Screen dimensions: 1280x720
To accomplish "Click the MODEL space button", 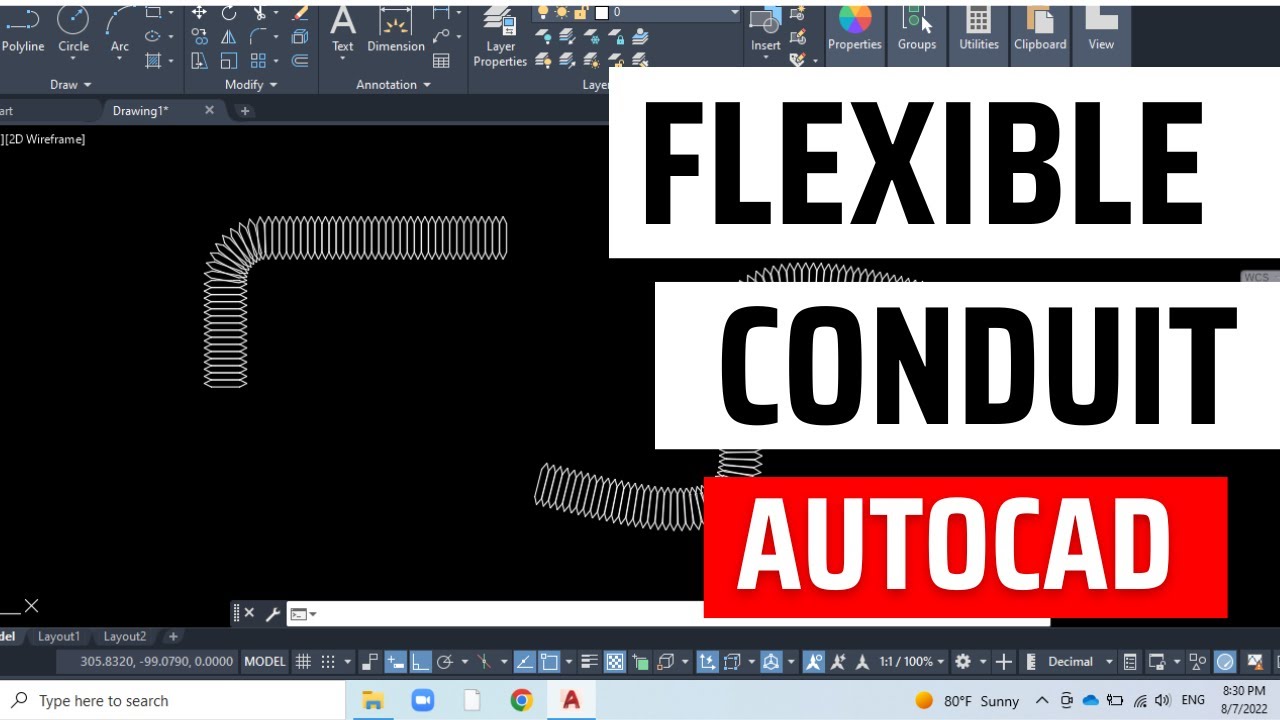I will pos(265,662).
